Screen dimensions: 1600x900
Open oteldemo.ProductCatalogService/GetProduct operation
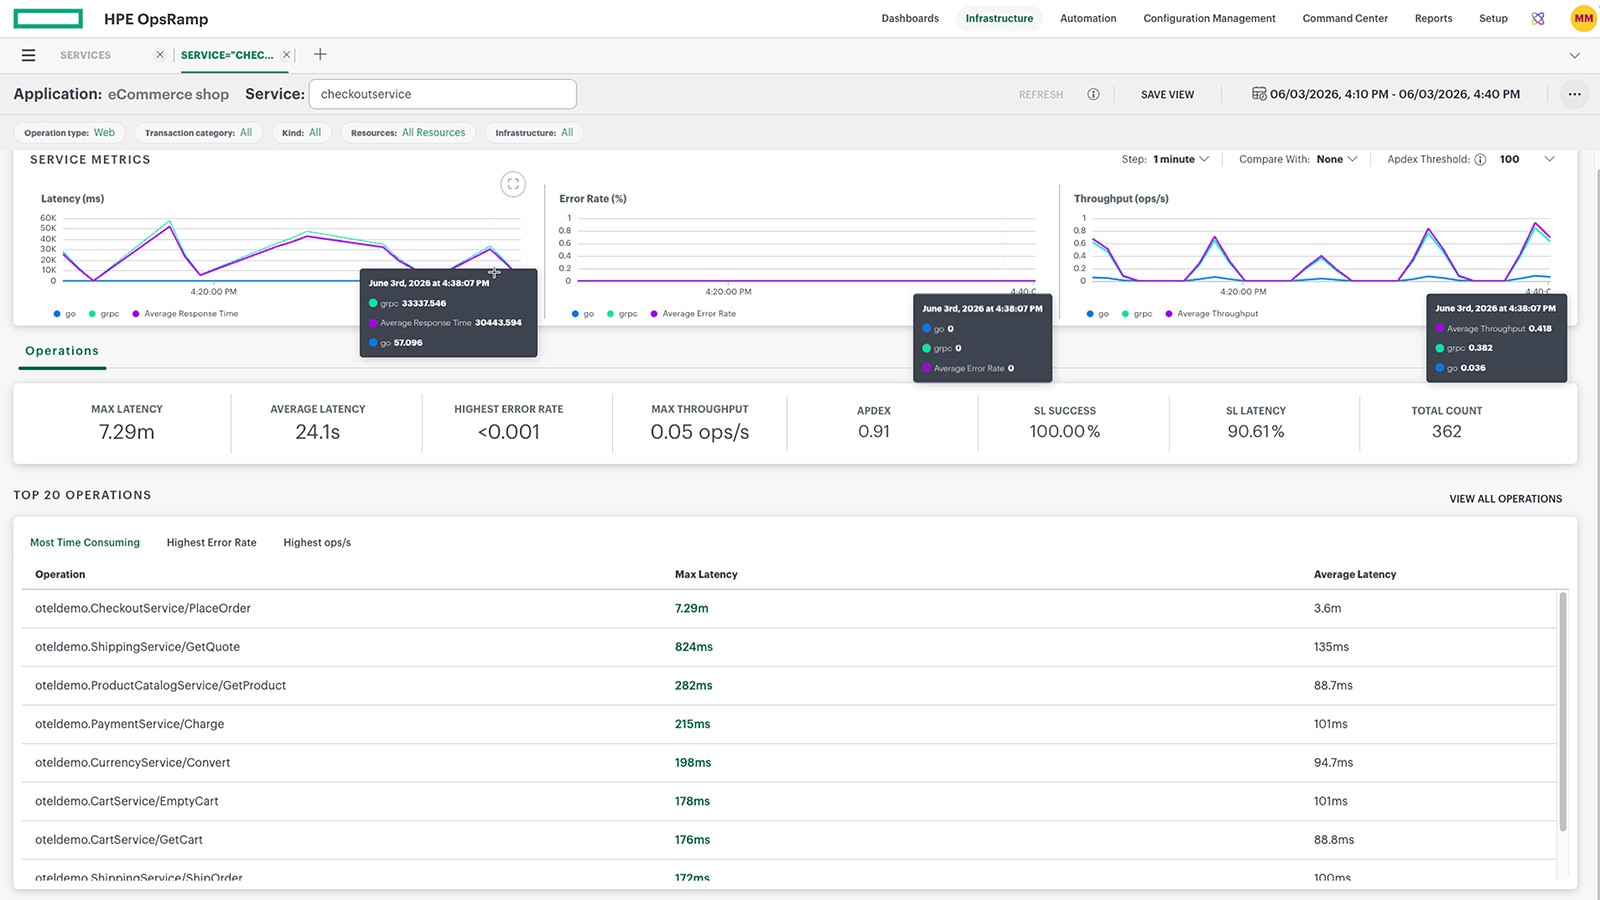(x=160, y=685)
